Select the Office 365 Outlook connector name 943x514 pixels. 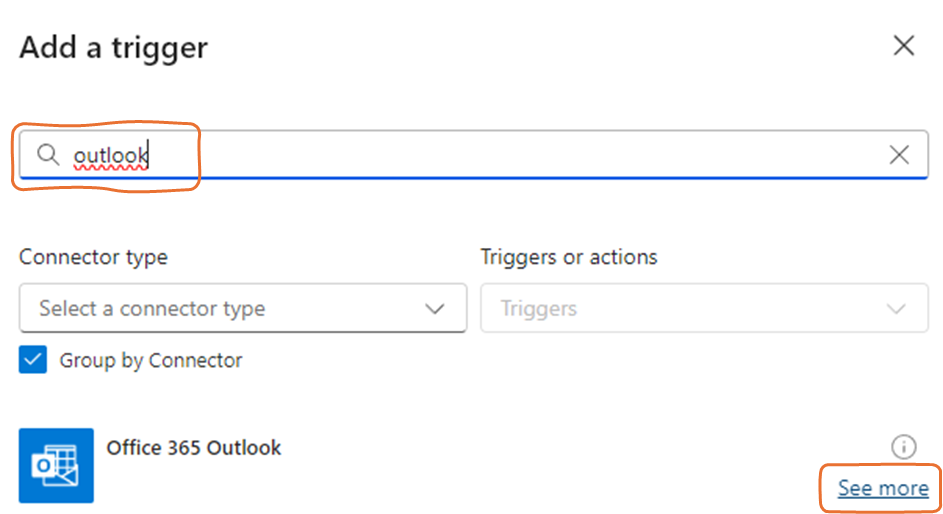(194, 447)
